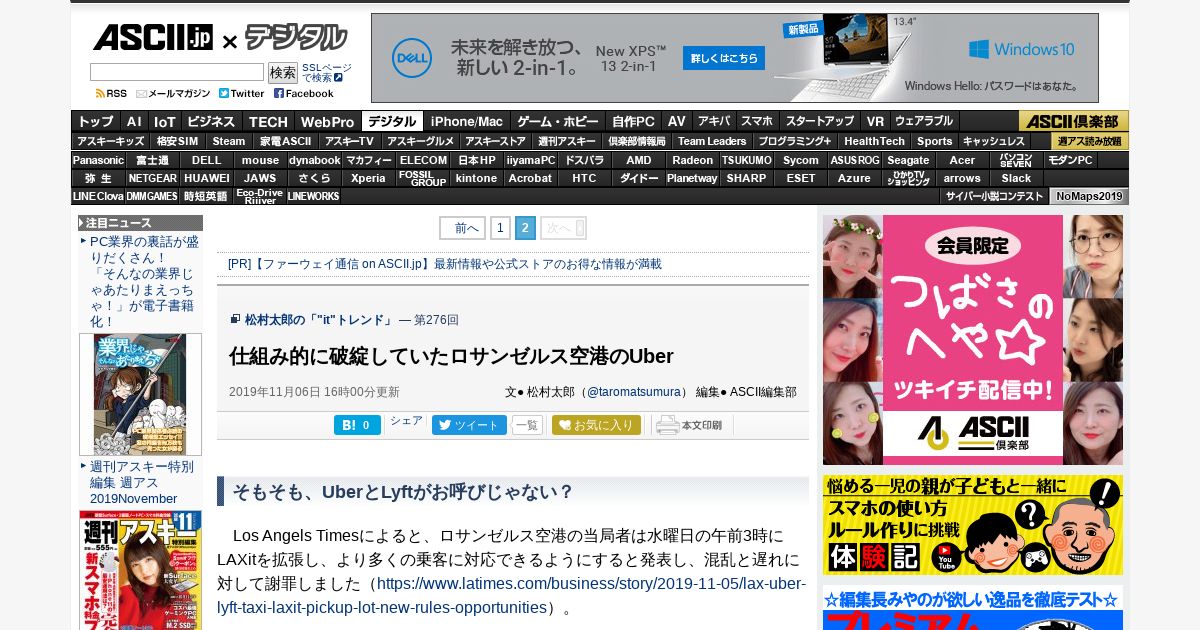
Task: Open the Slack sponsor link
Action: coord(1016,178)
